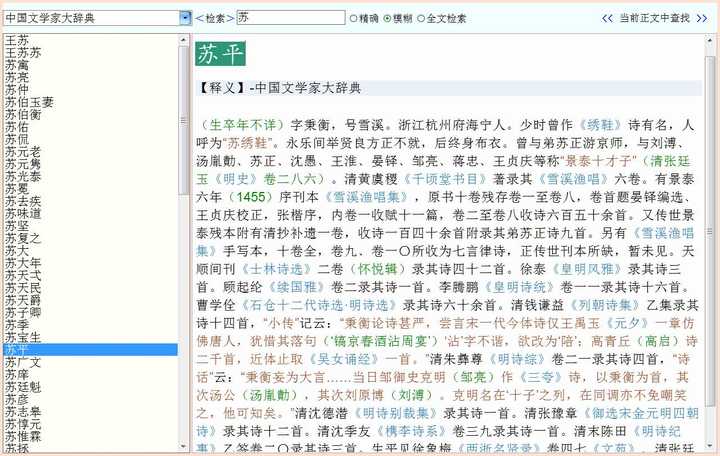Image resolution: width=720 pixels, height=456 pixels.
Task: Select 苏广文 in the entry list
Action: 23,362
